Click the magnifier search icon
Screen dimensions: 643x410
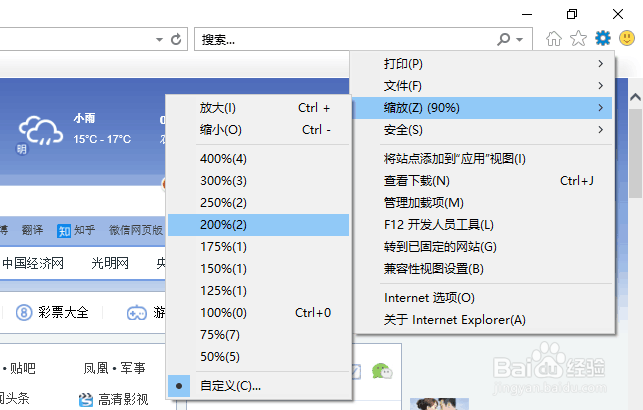[x=503, y=39]
